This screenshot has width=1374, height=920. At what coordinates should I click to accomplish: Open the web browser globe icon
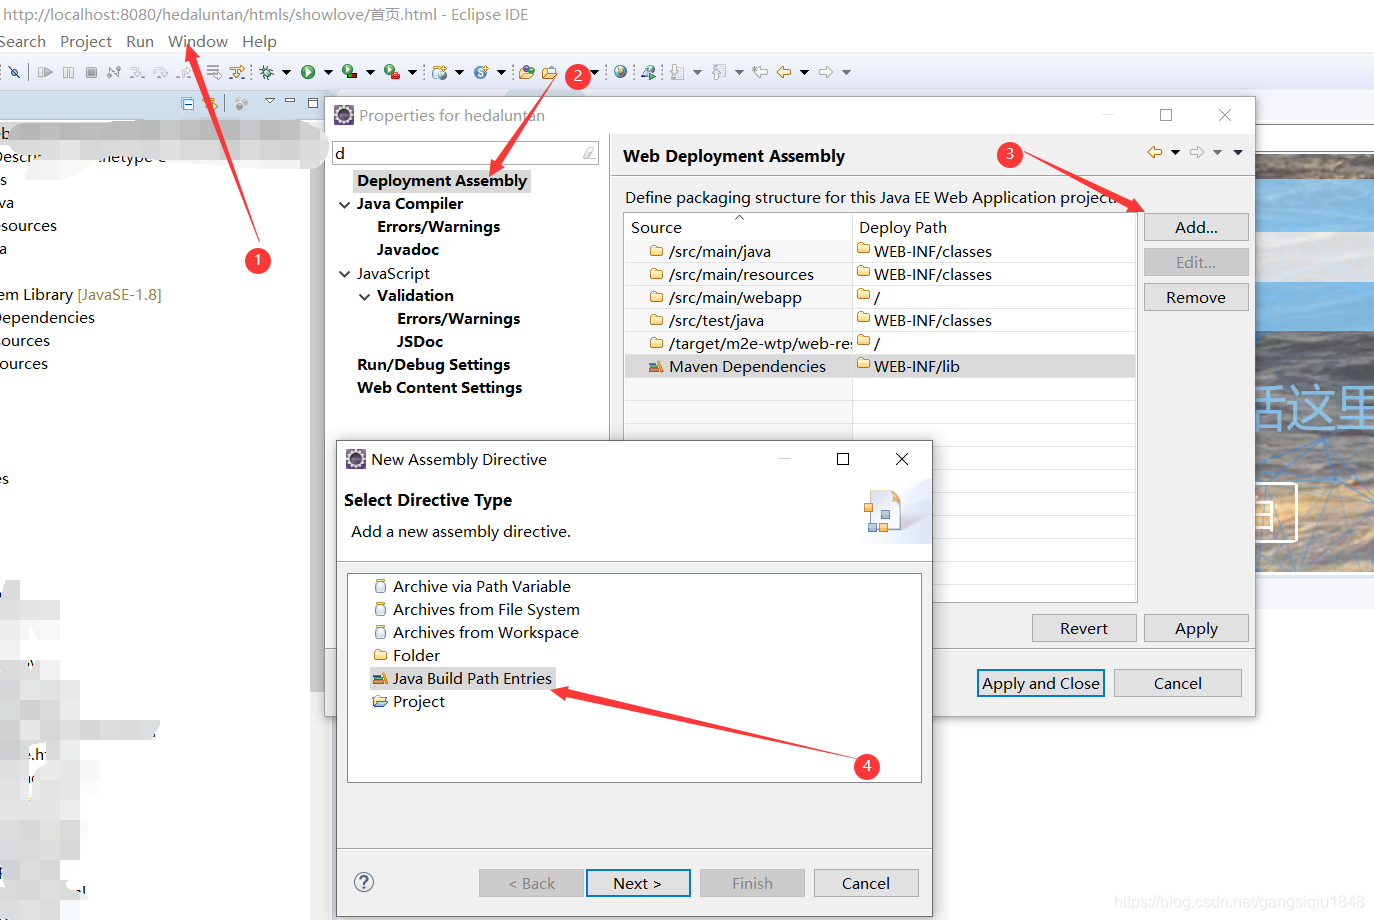(620, 72)
